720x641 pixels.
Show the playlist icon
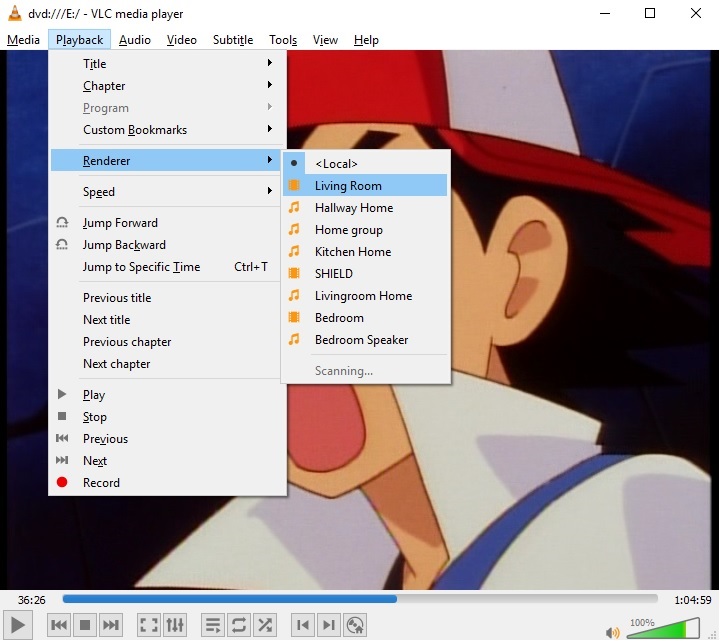tap(213, 625)
